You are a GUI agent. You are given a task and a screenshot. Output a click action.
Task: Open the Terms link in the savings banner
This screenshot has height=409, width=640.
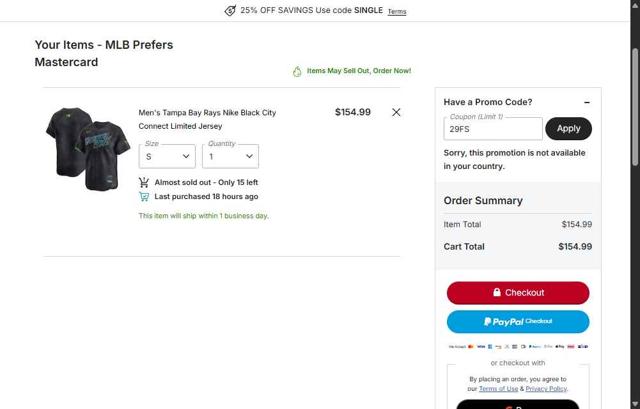397,12
